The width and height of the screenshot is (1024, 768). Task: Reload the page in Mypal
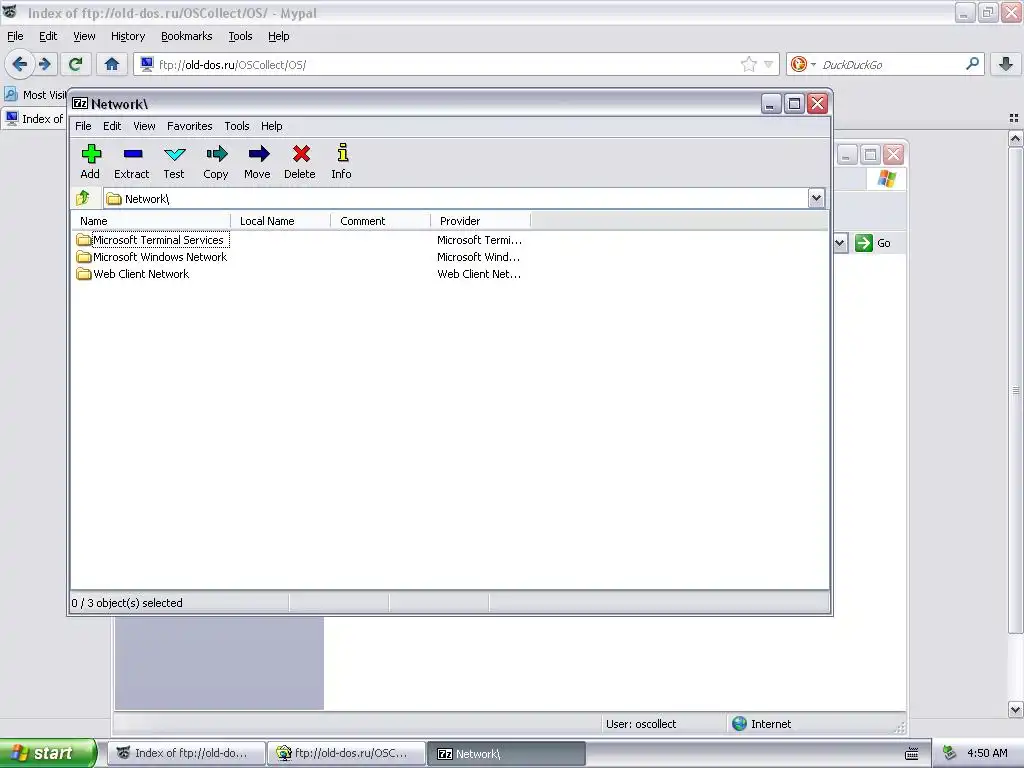click(x=75, y=64)
